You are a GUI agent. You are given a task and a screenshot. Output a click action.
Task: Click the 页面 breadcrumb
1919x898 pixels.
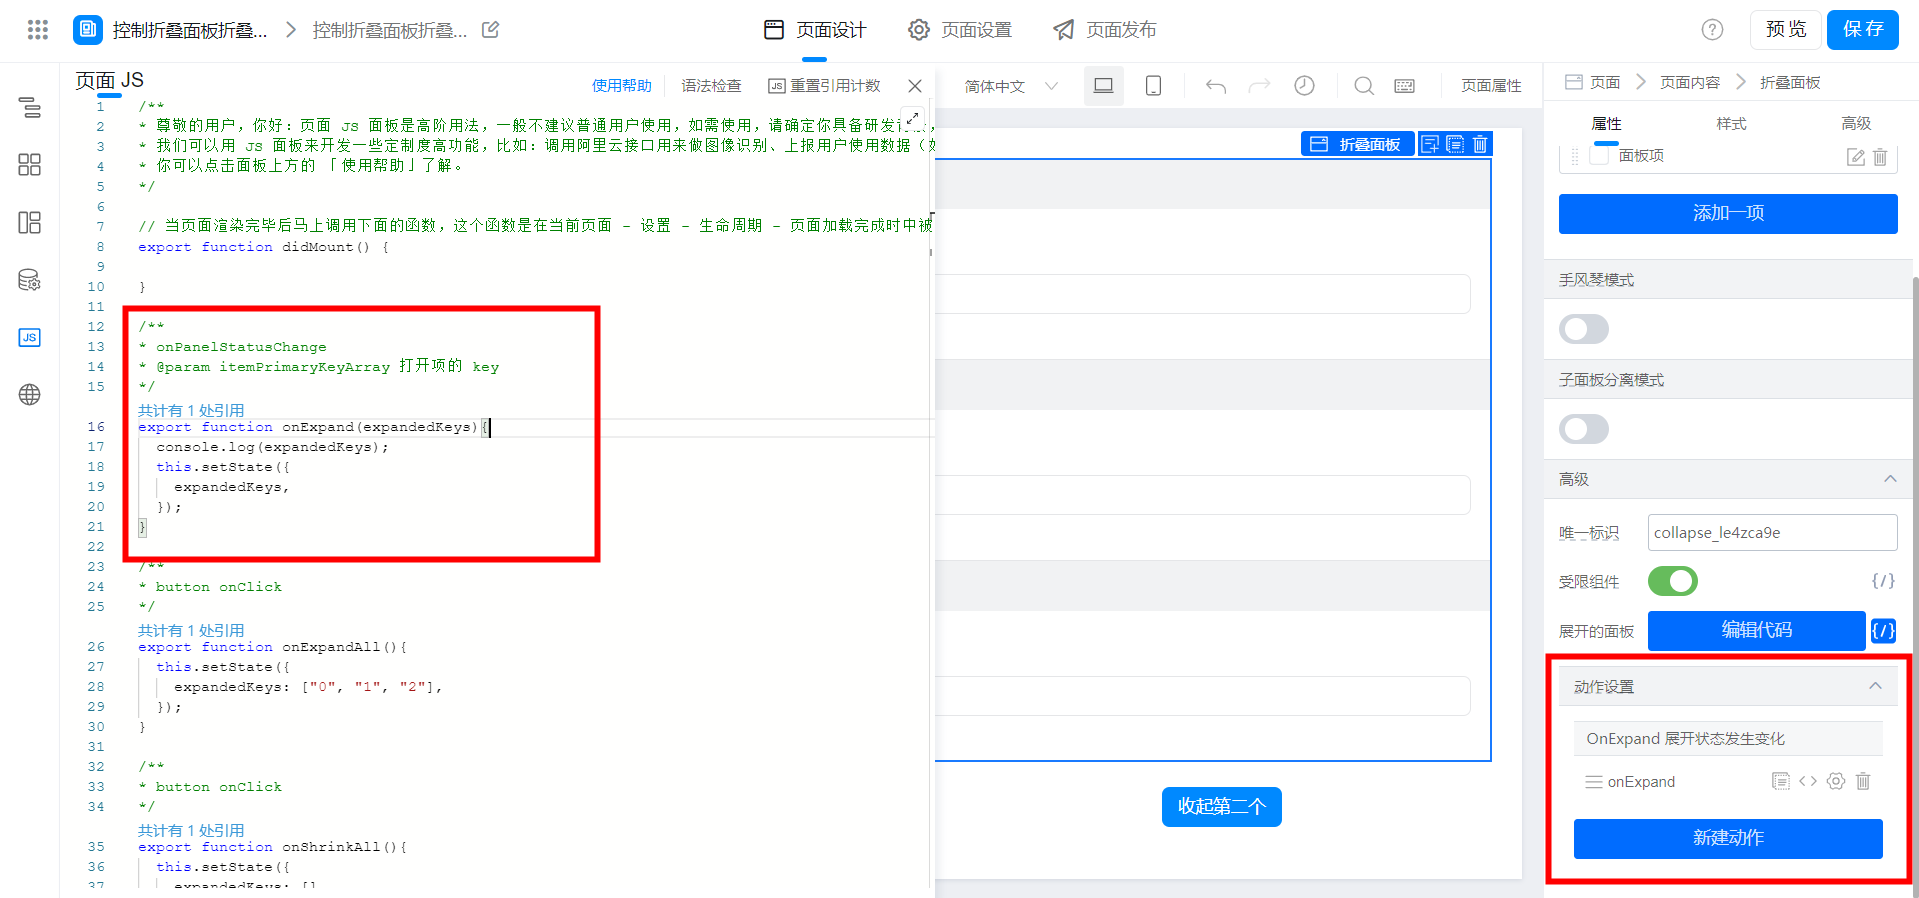[x=1592, y=82]
